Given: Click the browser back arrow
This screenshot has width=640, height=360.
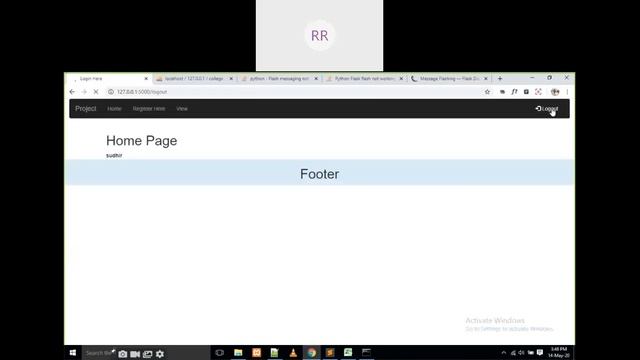Looking at the screenshot, I should click(72, 92).
